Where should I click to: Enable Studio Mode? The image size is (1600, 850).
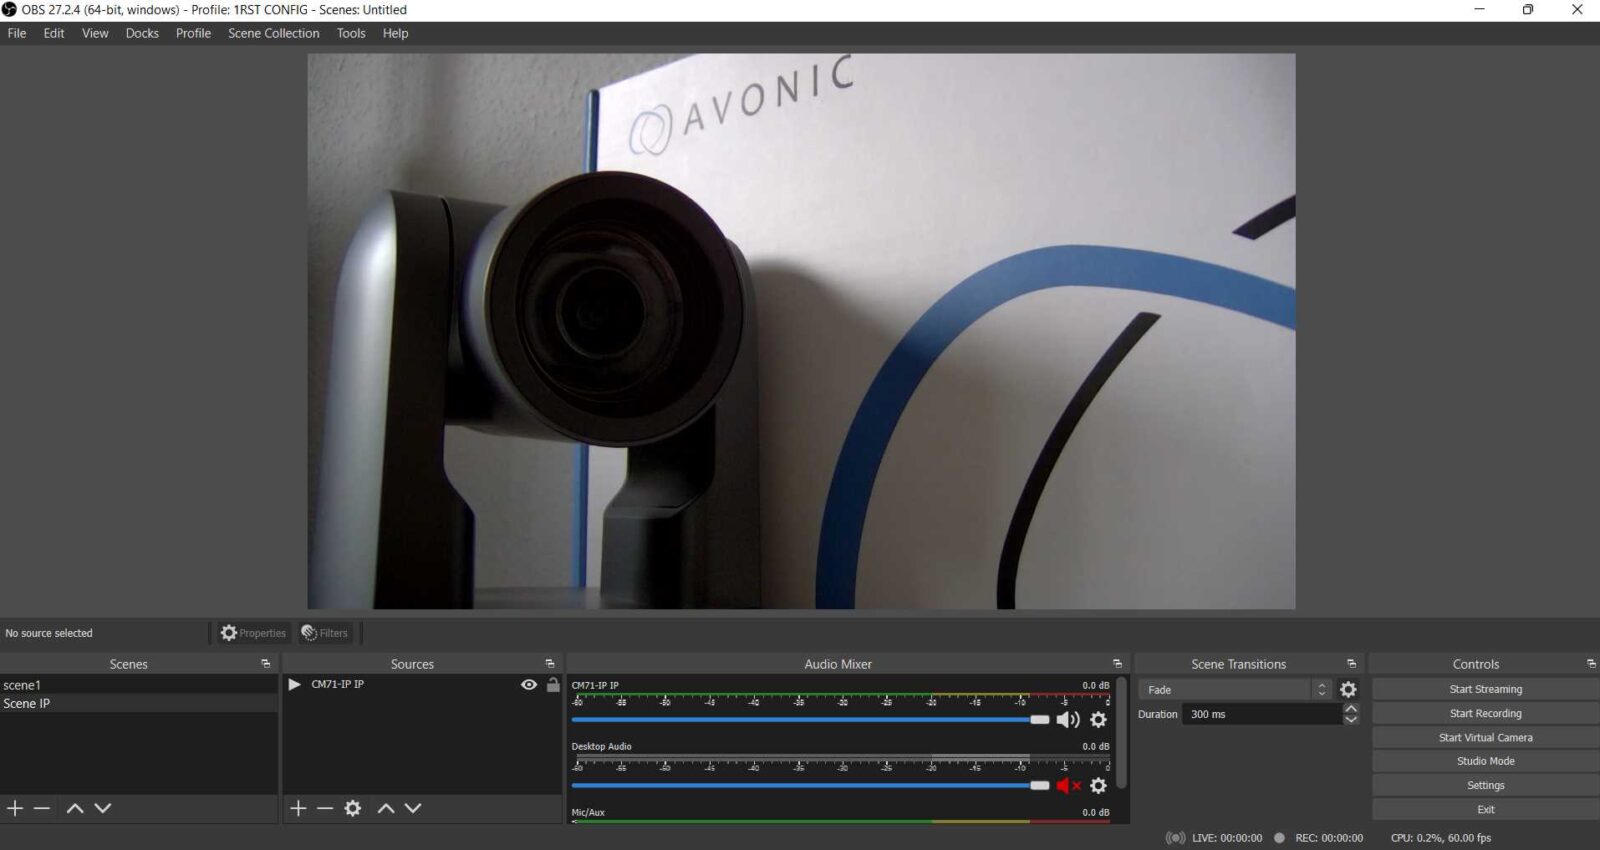tap(1485, 761)
